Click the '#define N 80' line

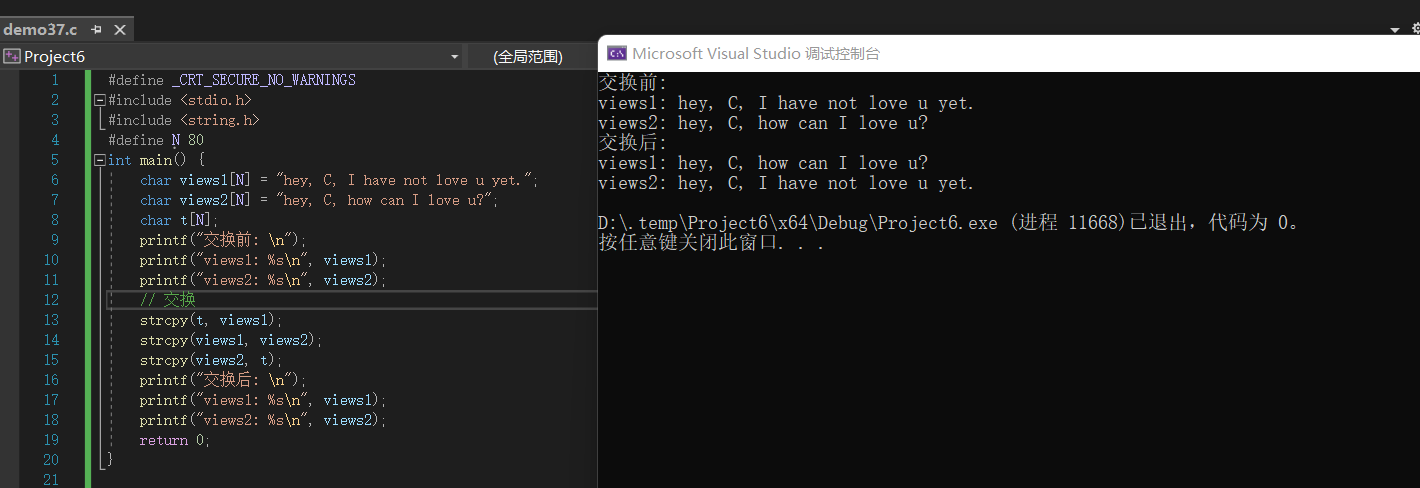click(155, 140)
